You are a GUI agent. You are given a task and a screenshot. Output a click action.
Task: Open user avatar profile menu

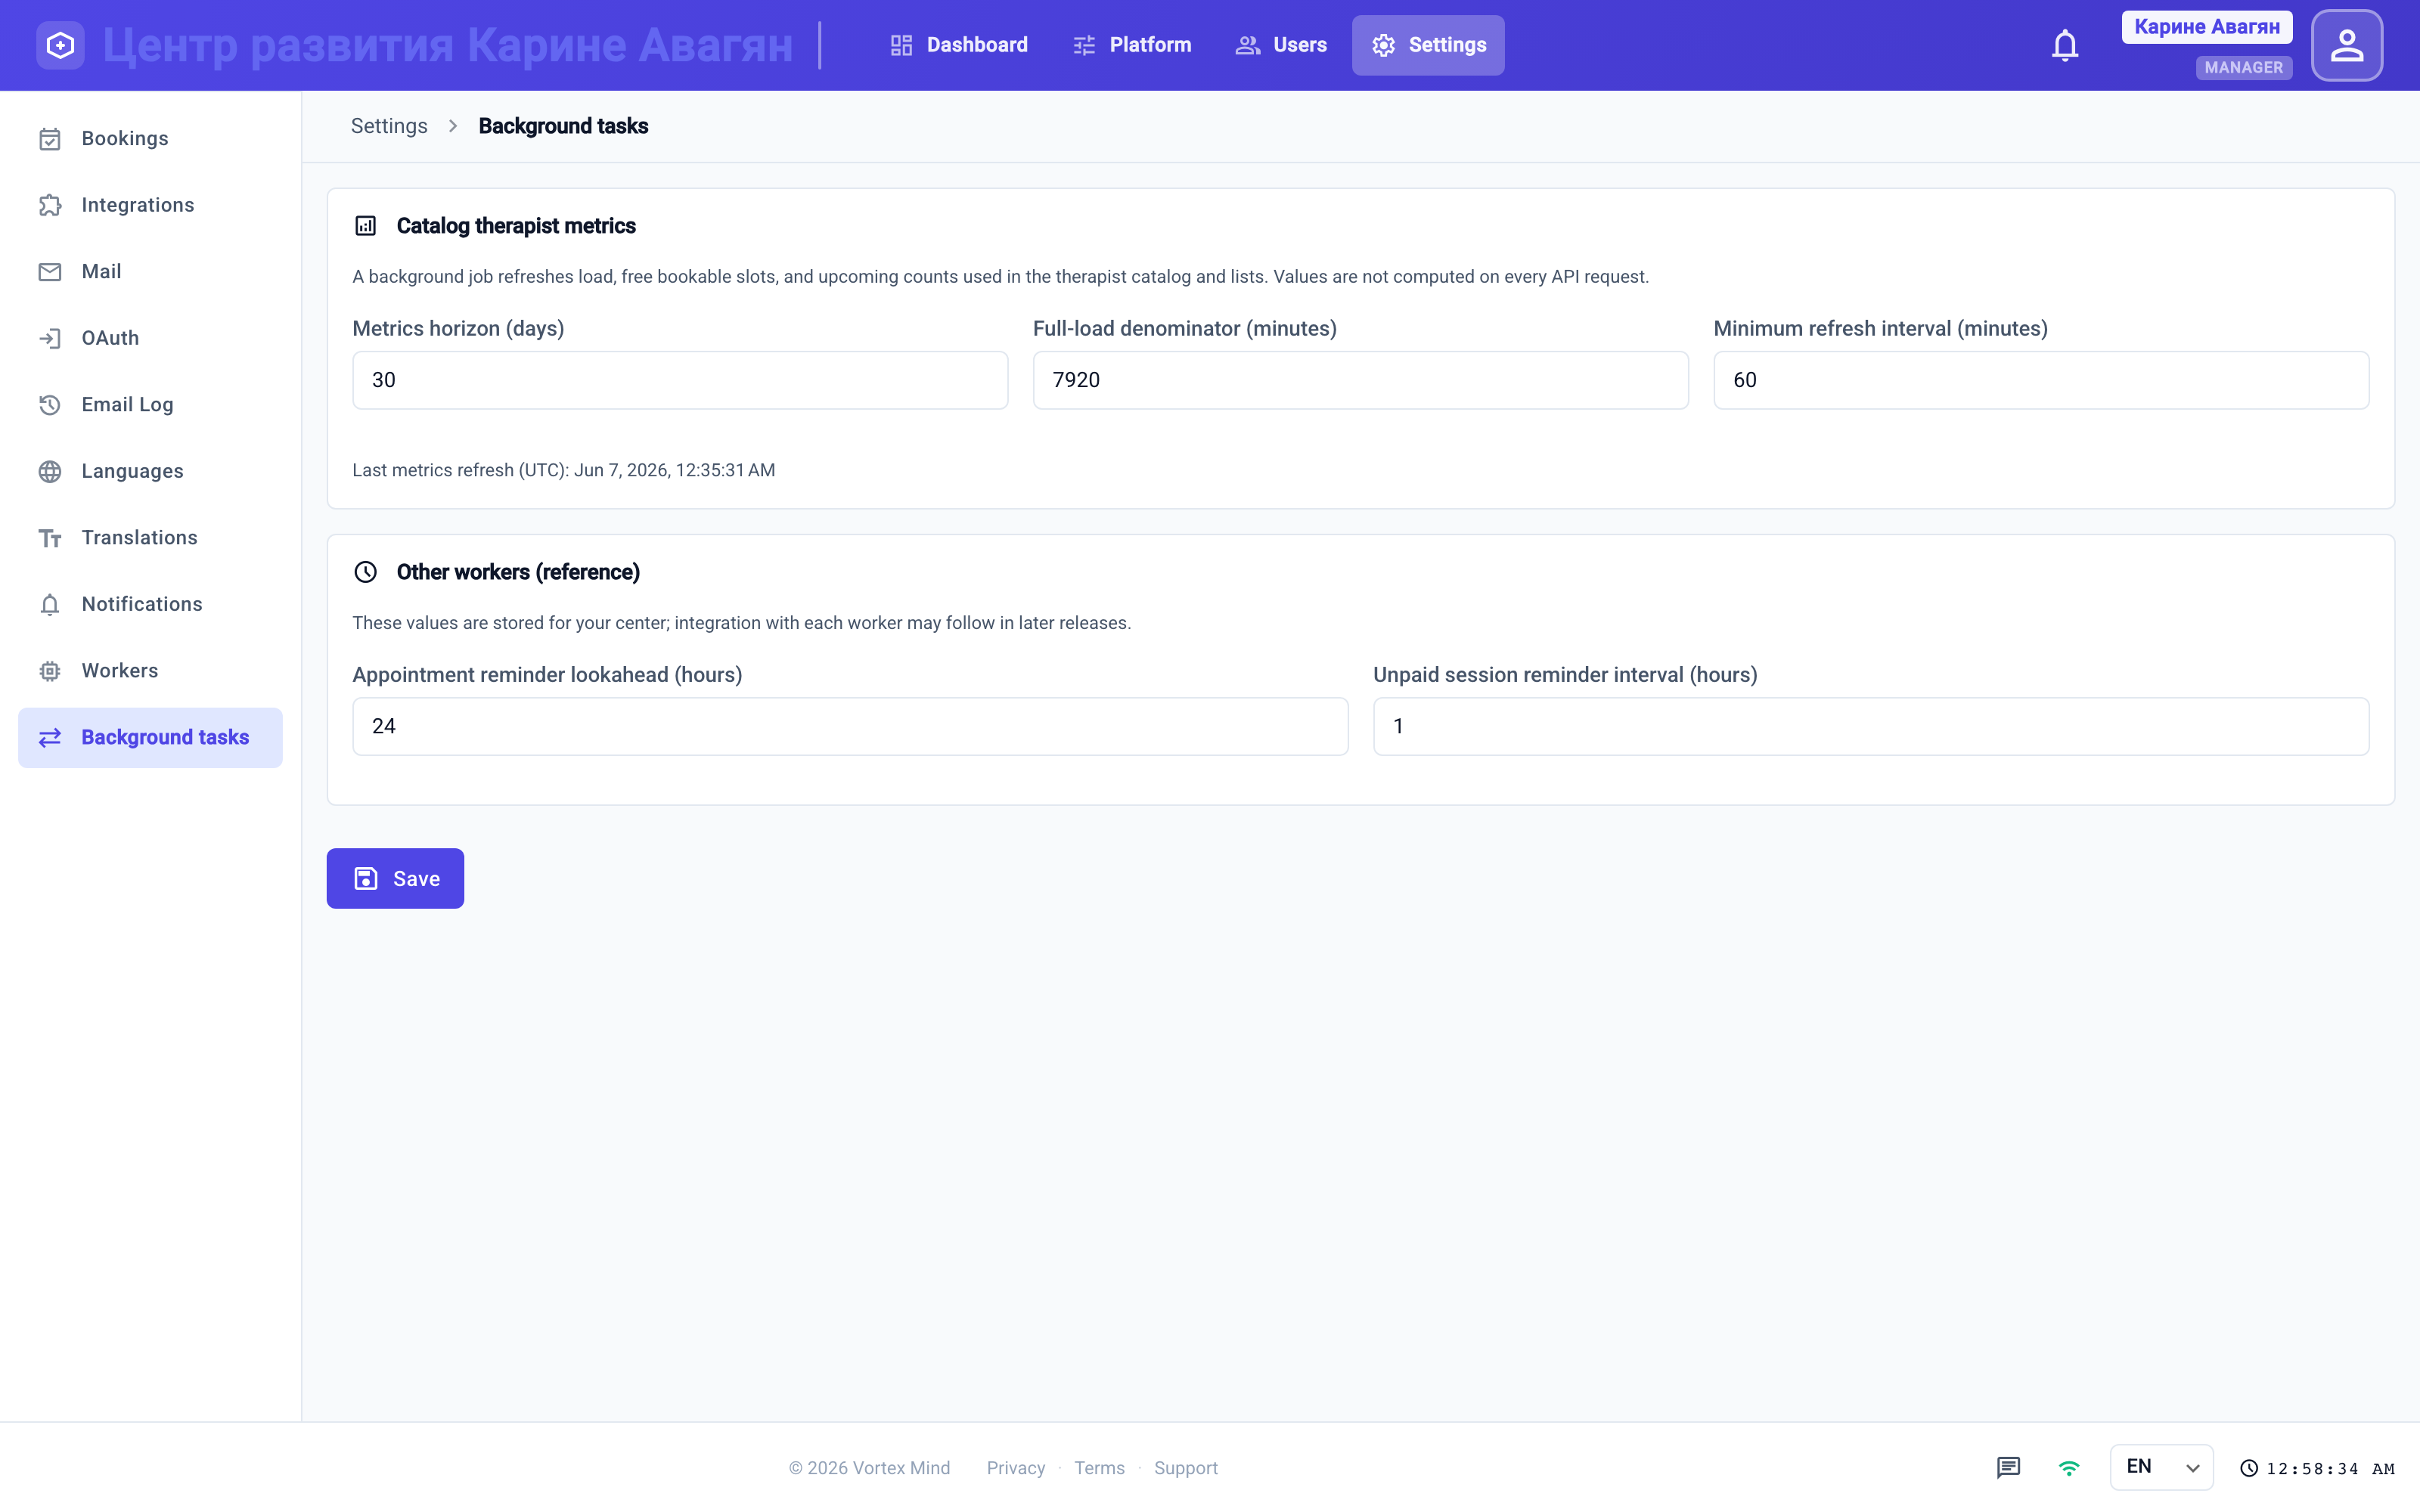2346,45
